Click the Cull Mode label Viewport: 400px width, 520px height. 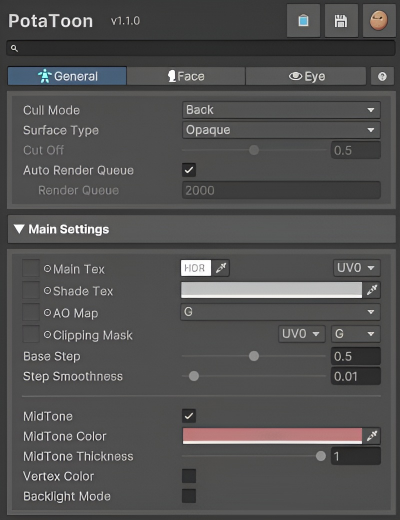click(51, 110)
